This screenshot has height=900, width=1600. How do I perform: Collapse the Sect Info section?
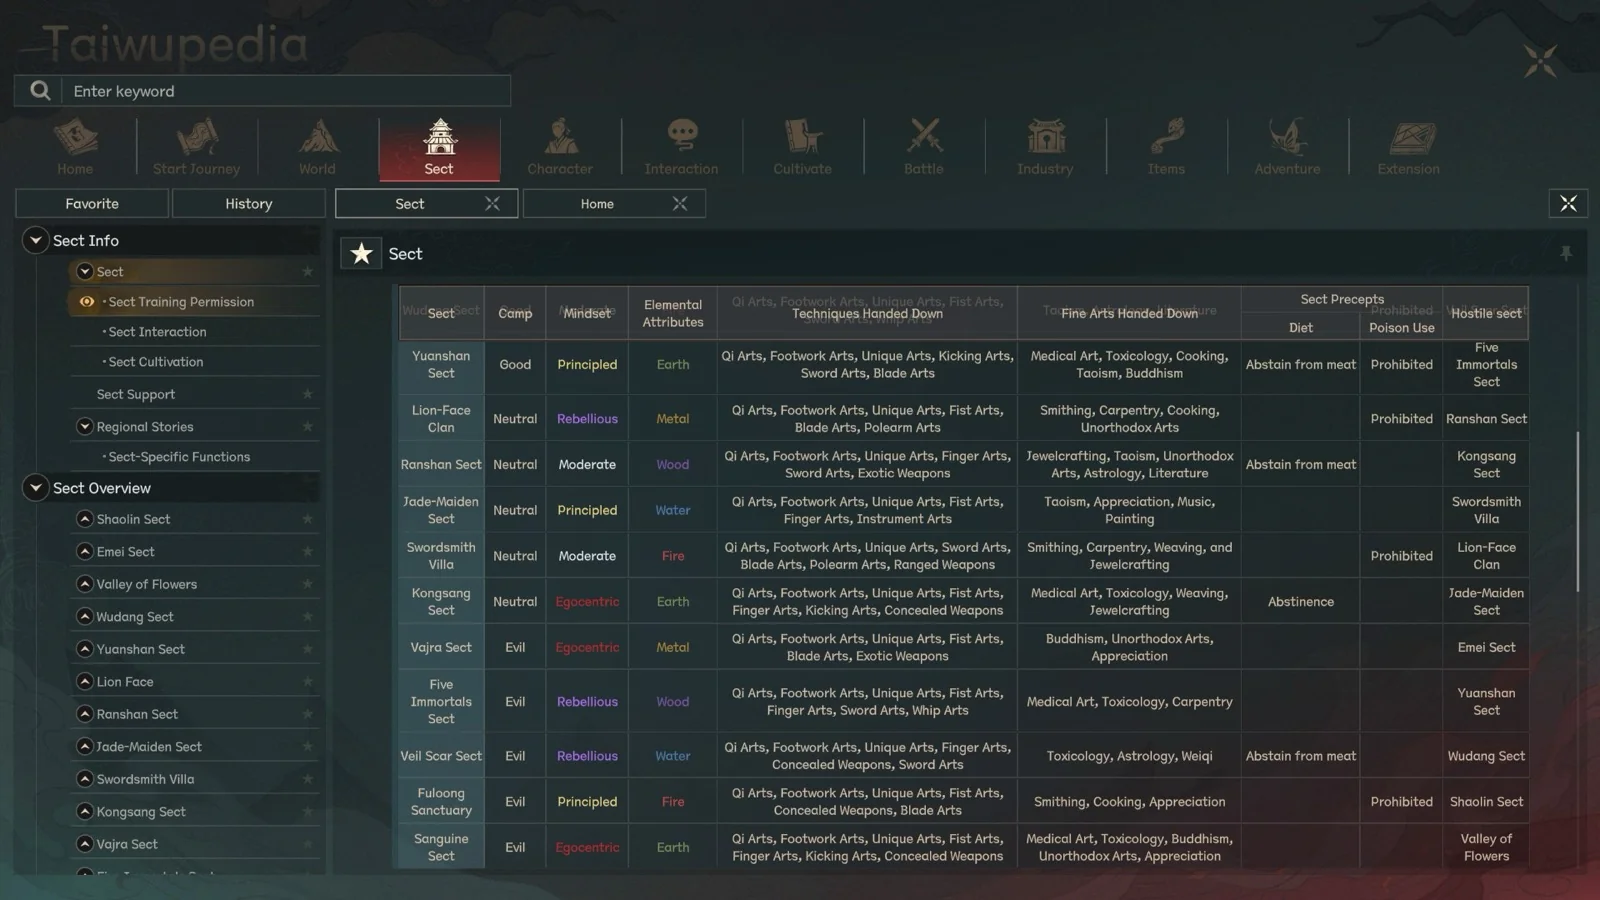(36, 240)
